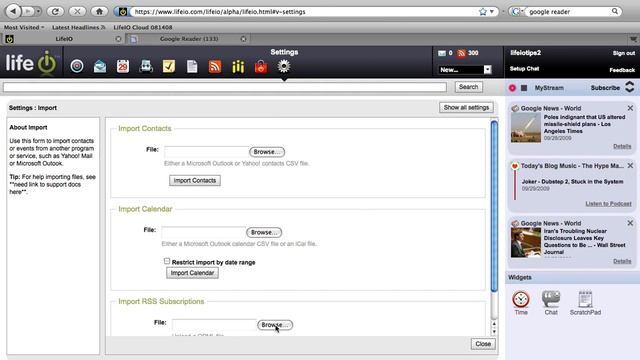640x360 pixels.
Task: Click the magnifier in browser search box
Action: (615, 11)
